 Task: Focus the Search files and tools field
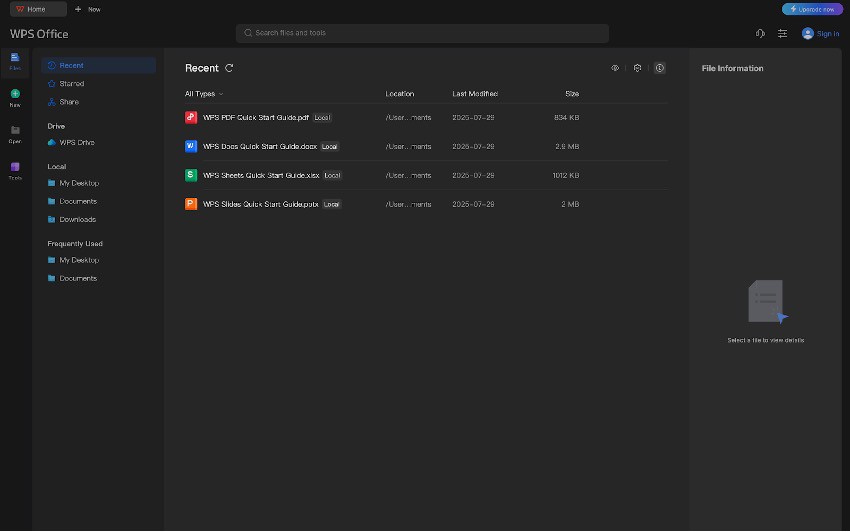point(422,33)
